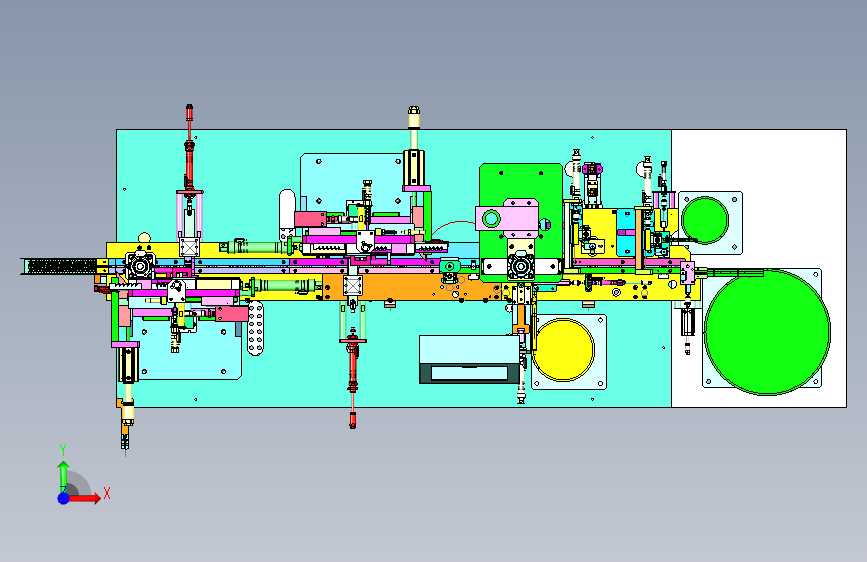This screenshot has width=867, height=562.
Task: Click the green Y axis arrow of the triad
Action: coord(63,476)
